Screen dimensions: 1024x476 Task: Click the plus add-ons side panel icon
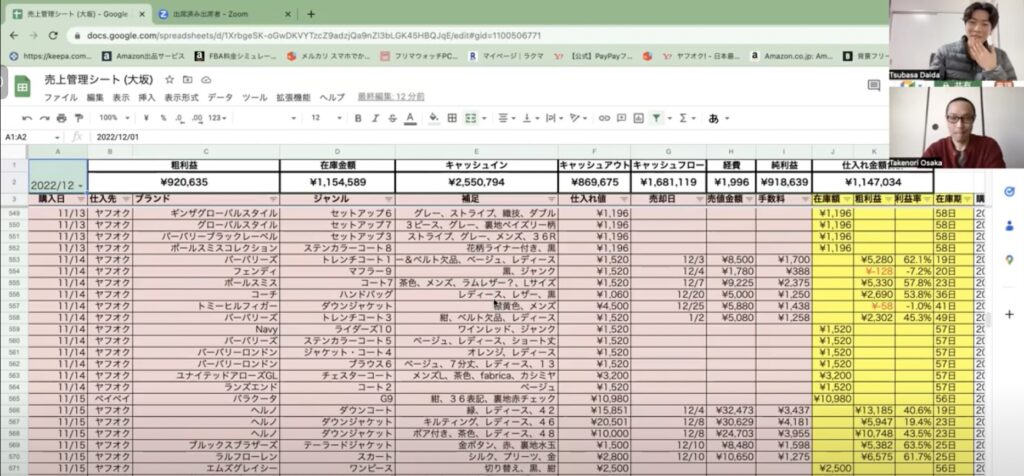pos(1010,314)
